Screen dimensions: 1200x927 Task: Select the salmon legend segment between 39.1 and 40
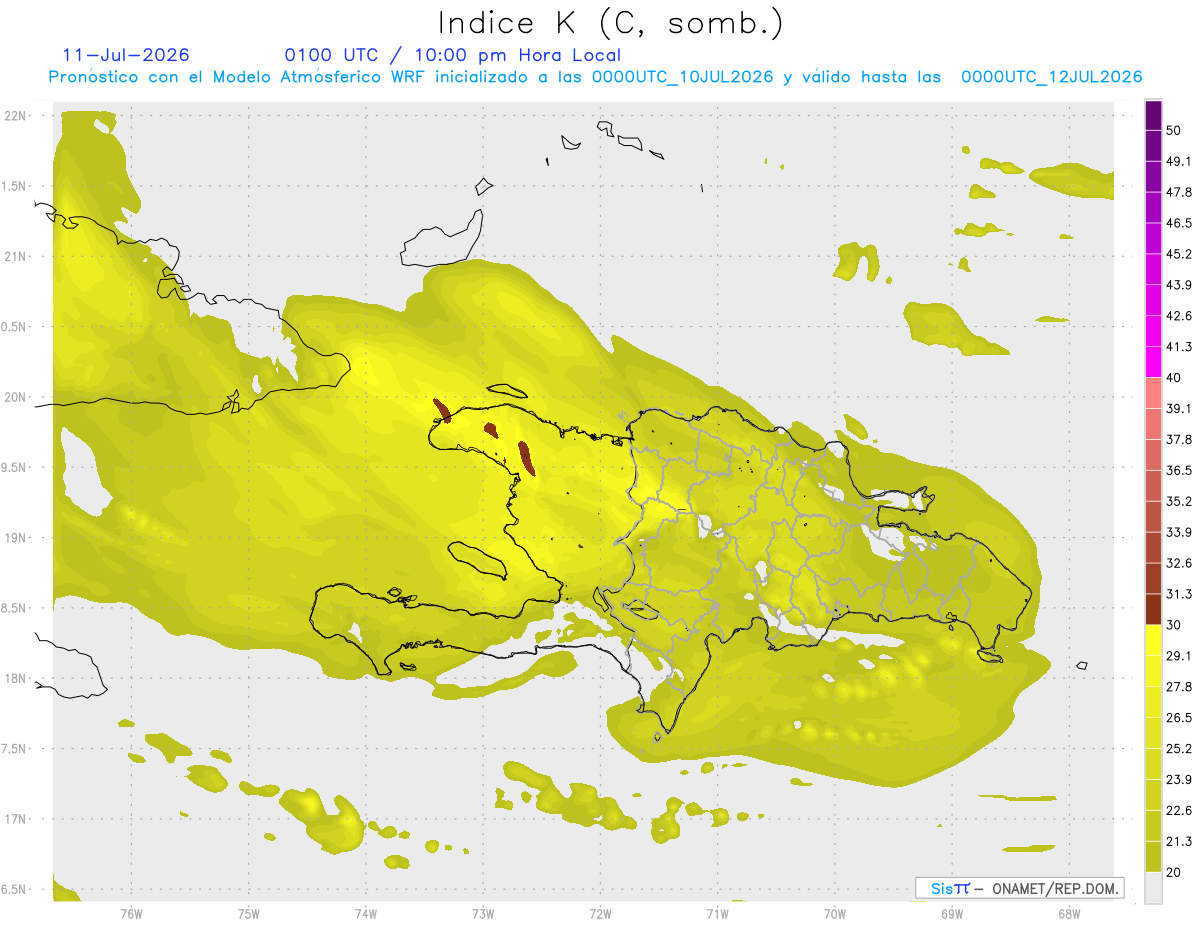click(x=1154, y=393)
